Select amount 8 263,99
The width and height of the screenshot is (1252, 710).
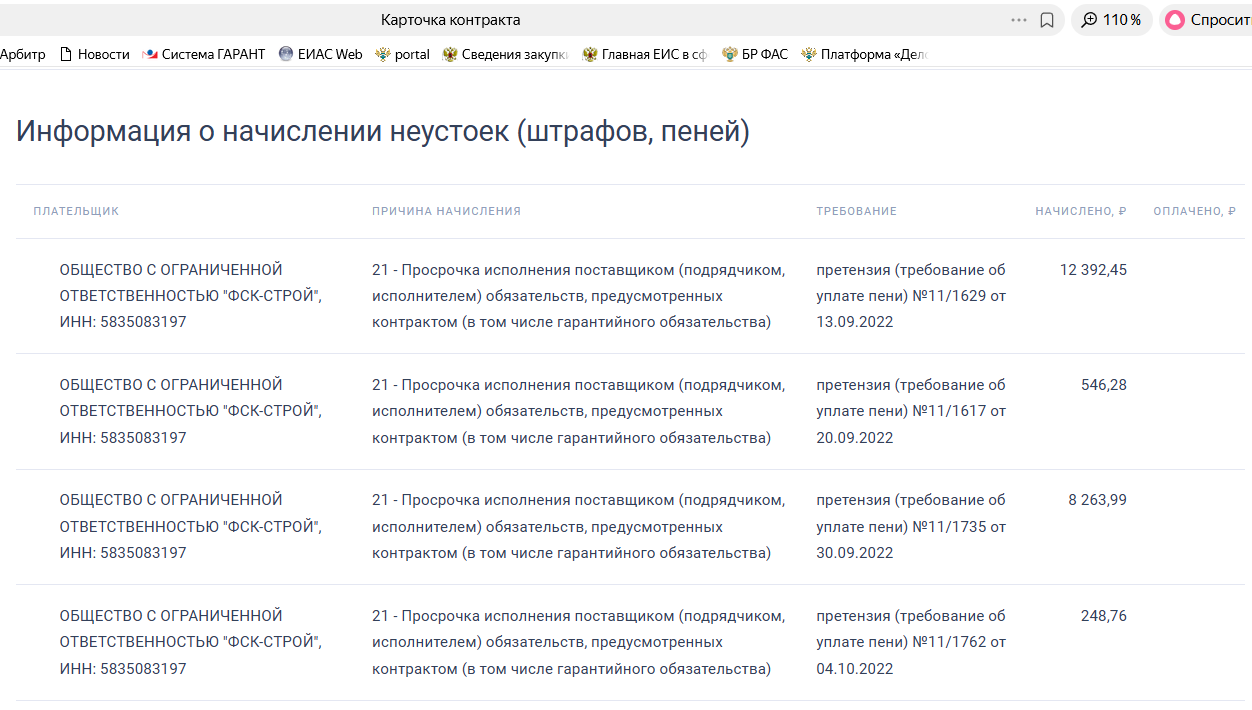tap(1097, 500)
